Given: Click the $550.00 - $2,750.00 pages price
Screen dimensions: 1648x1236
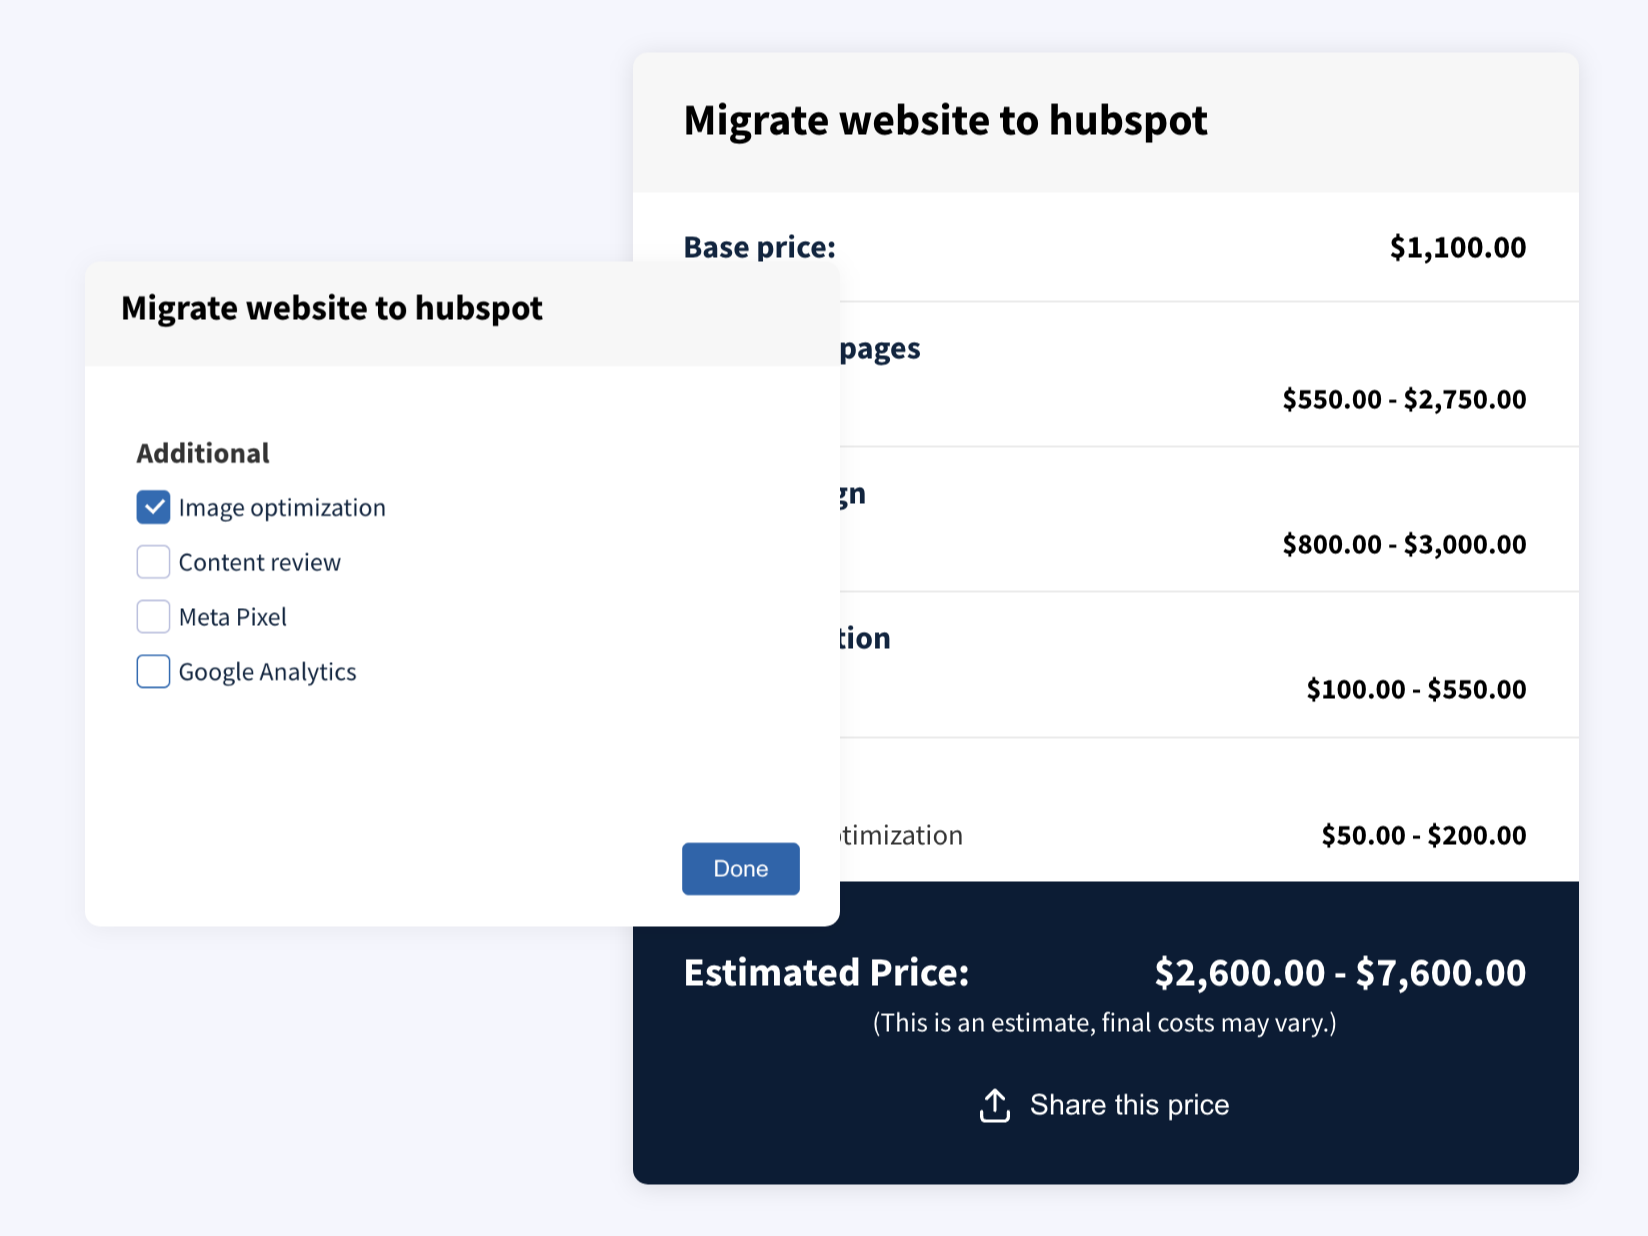Looking at the screenshot, I should pyautogui.click(x=1404, y=400).
